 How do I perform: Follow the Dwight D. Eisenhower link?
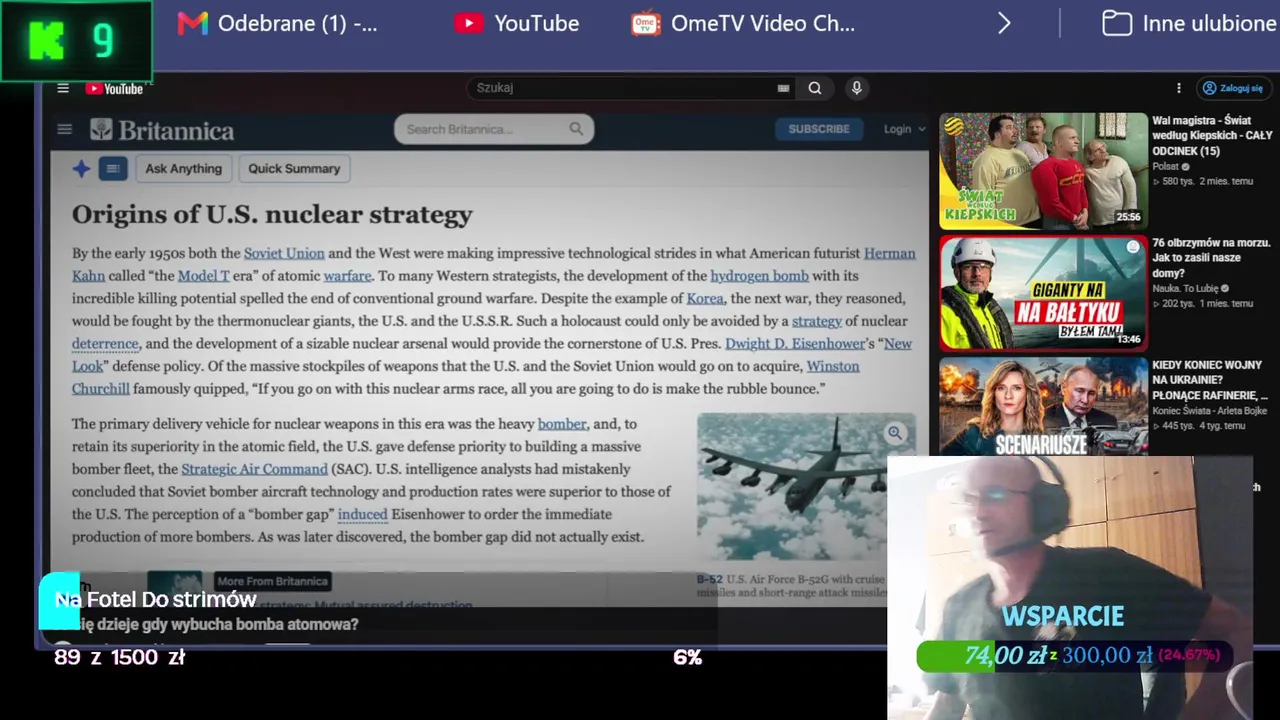(x=795, y=344)
